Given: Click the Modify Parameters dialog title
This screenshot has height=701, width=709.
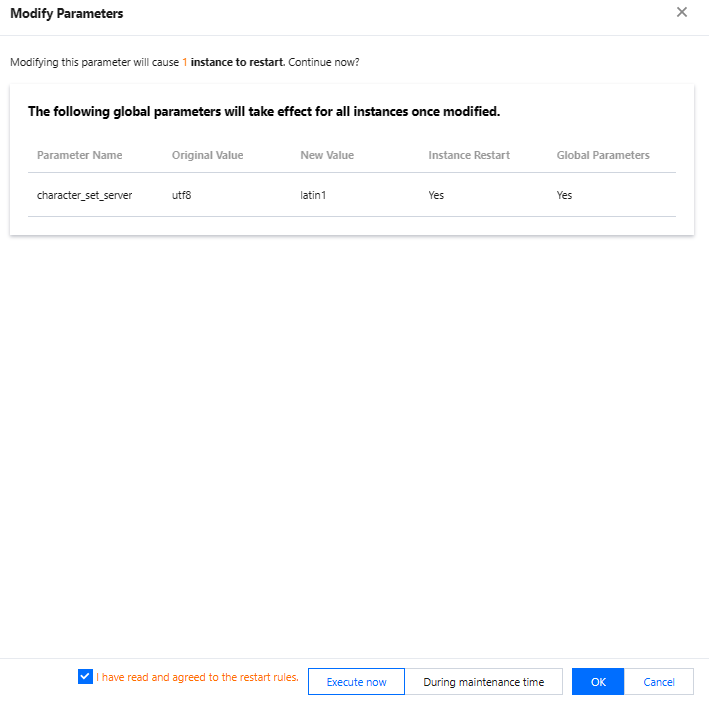Looking at the screenshot, I should click(x=66, y=13).
